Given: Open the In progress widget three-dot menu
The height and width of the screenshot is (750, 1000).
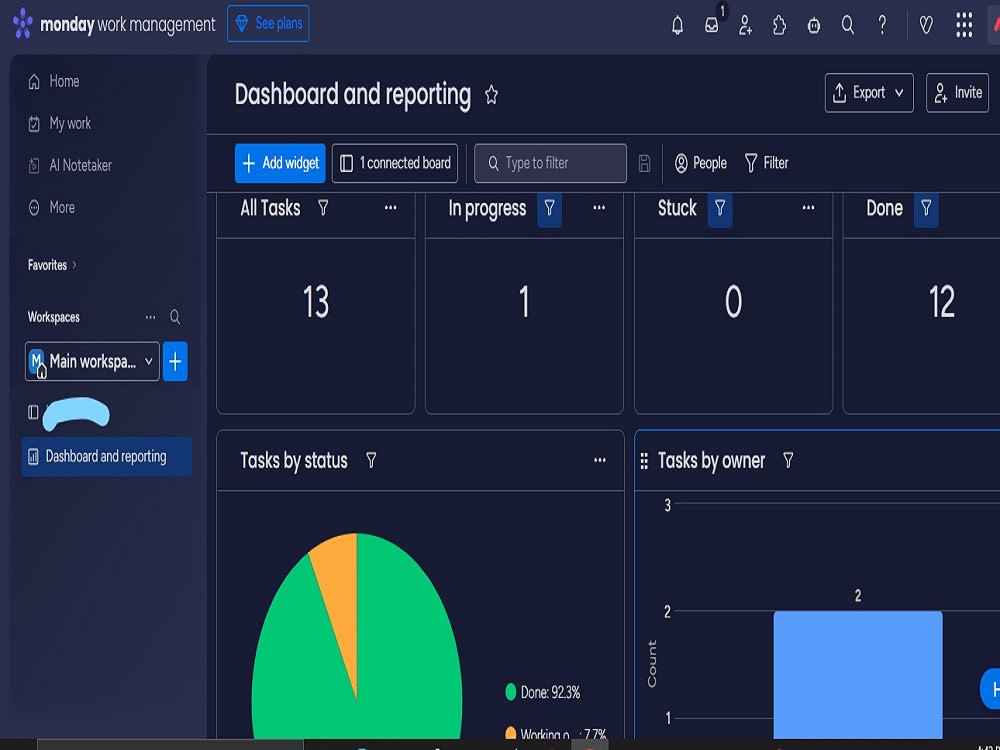Looking at the screenshot, I should pyautogui.click(x=599, y=208).
